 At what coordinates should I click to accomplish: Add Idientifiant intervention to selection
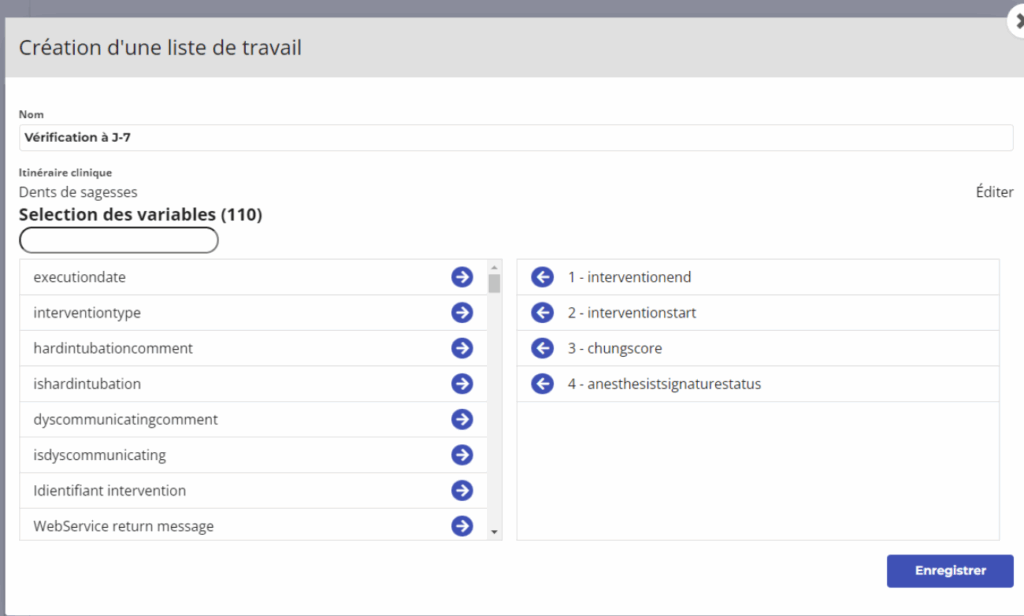pos(462,490)
